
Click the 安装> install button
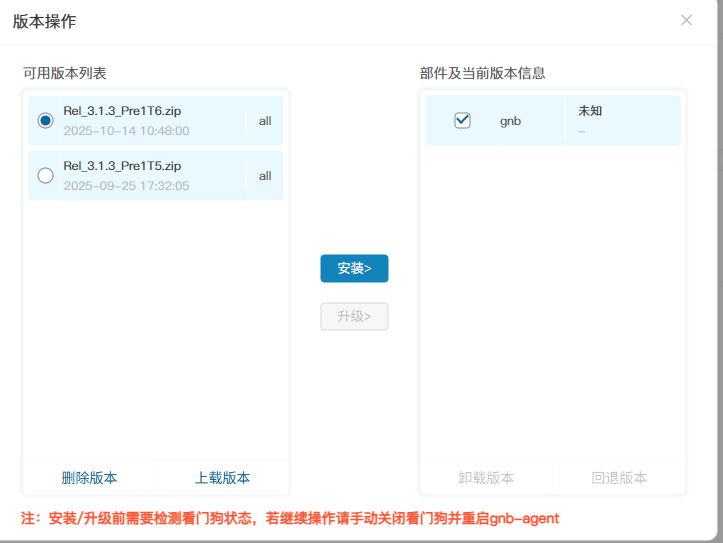354,268
